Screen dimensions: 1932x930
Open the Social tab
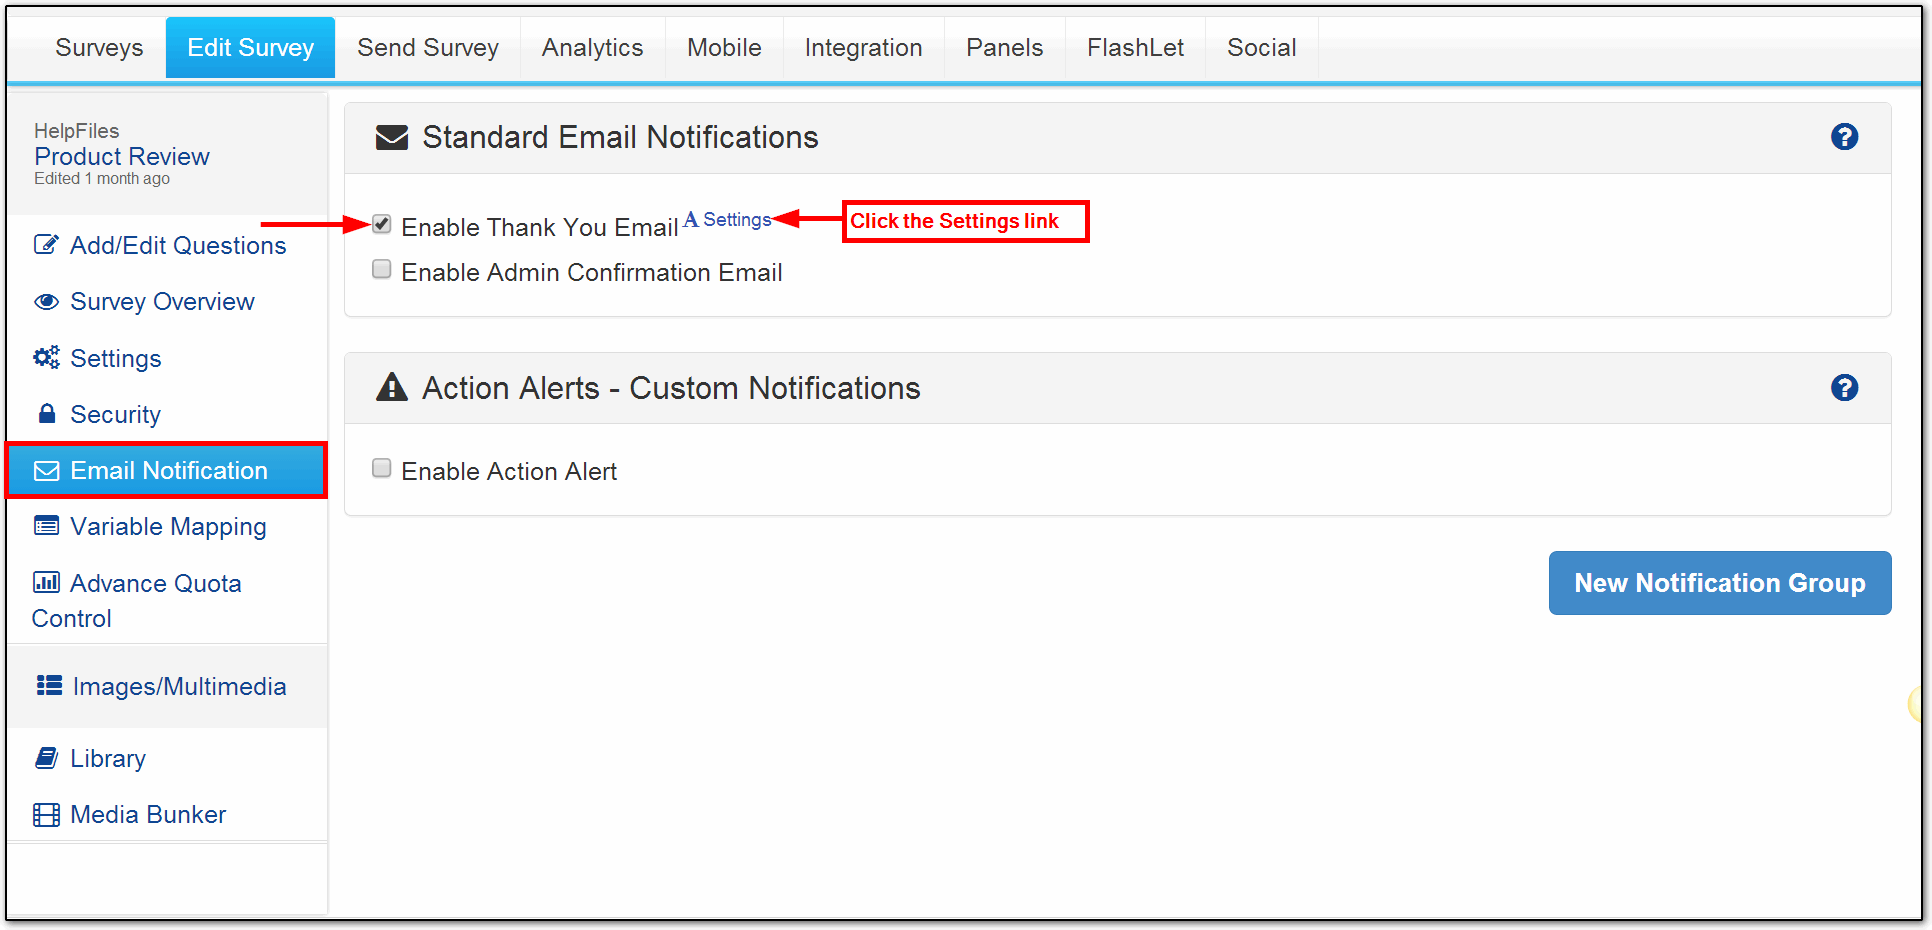(1262, 48)
